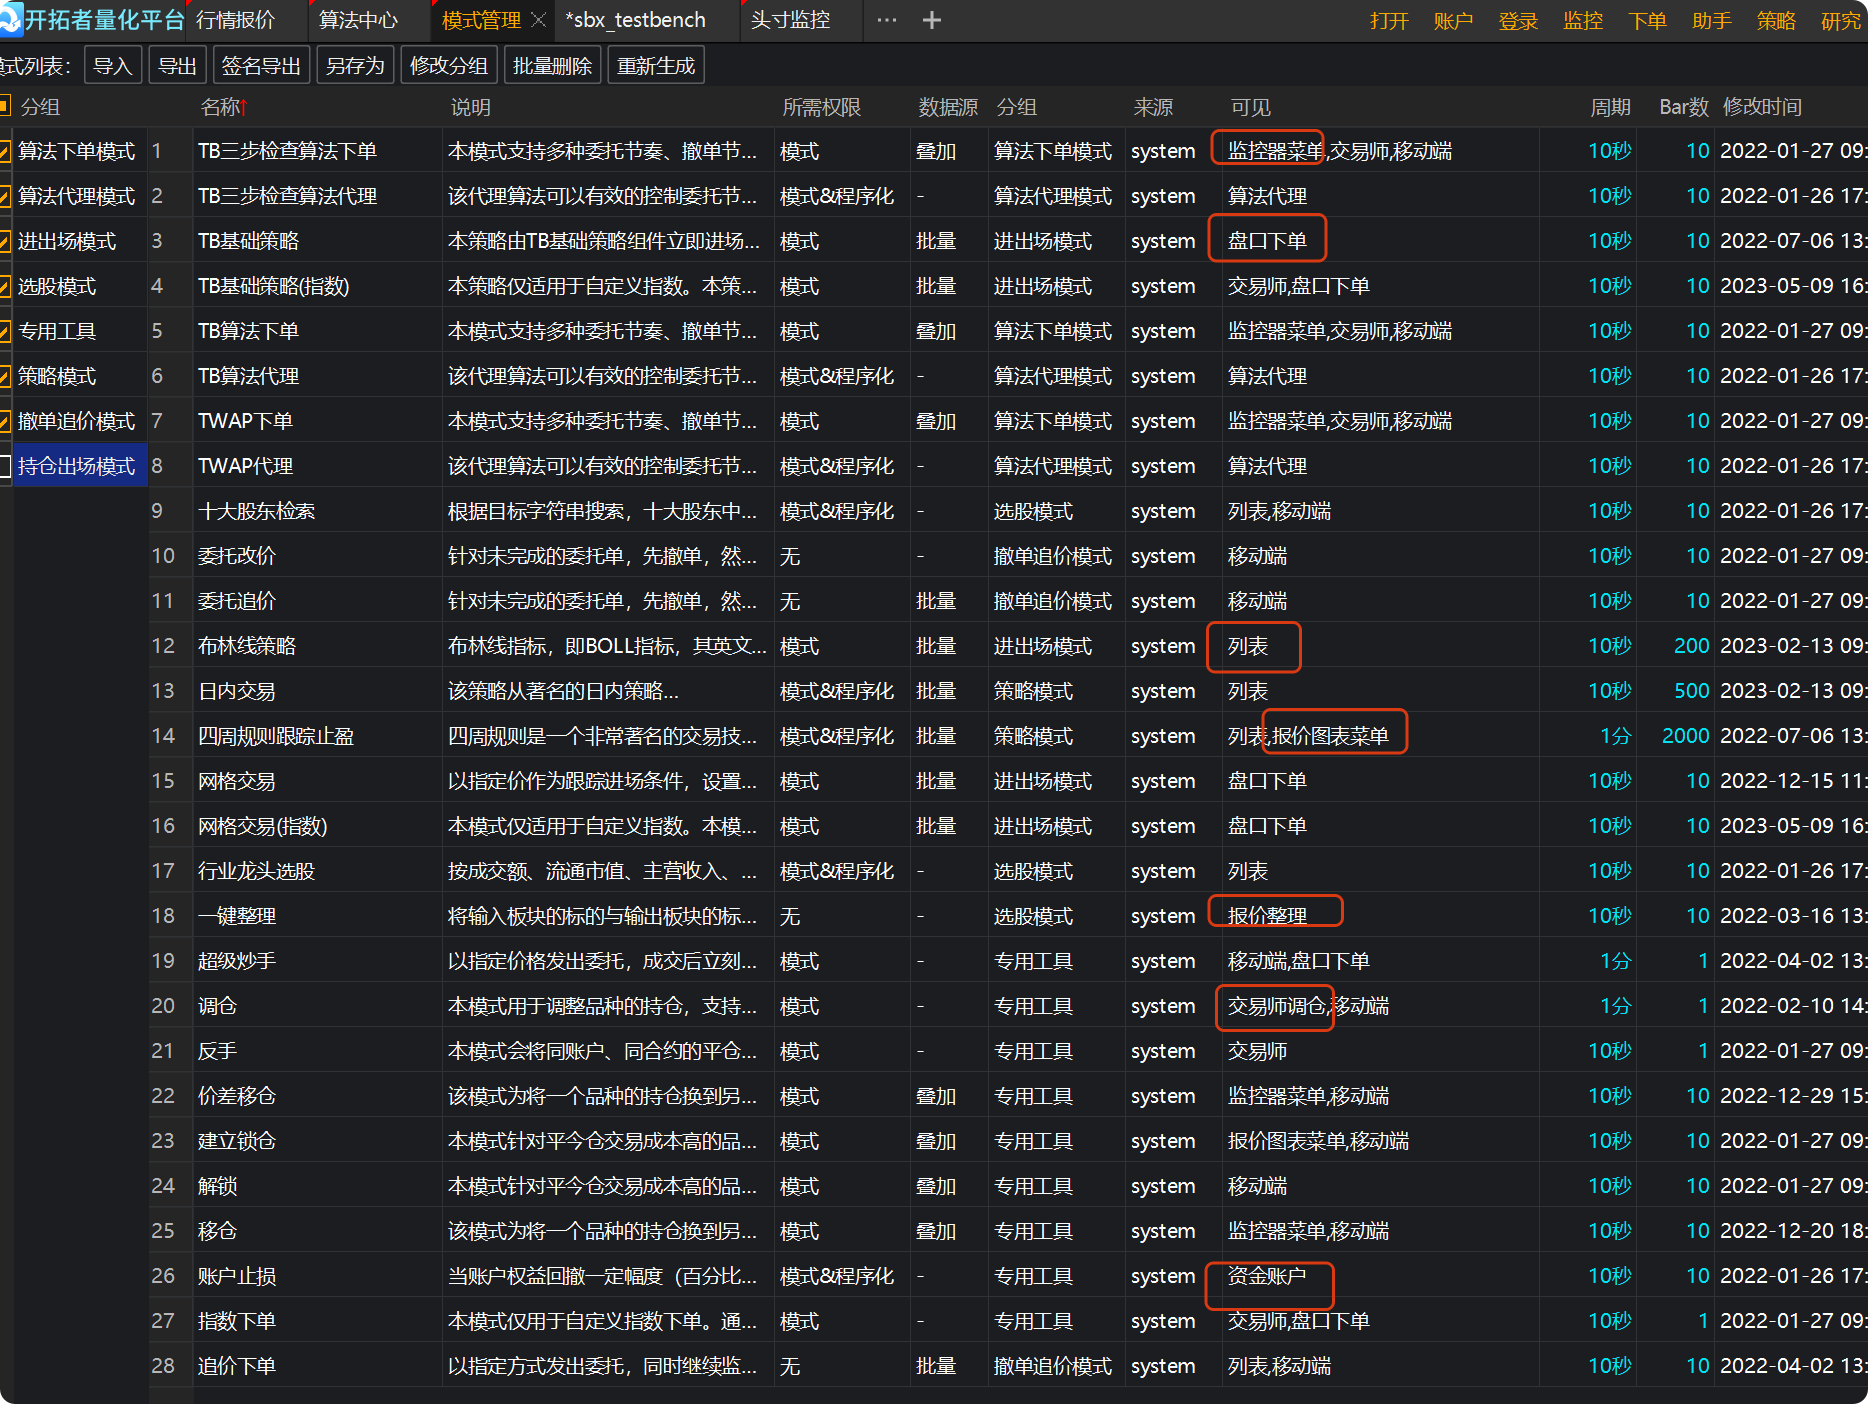Open the 头寸监控 tab
The height and width of the screenshot is (1404, 1868).
(790, 20)
